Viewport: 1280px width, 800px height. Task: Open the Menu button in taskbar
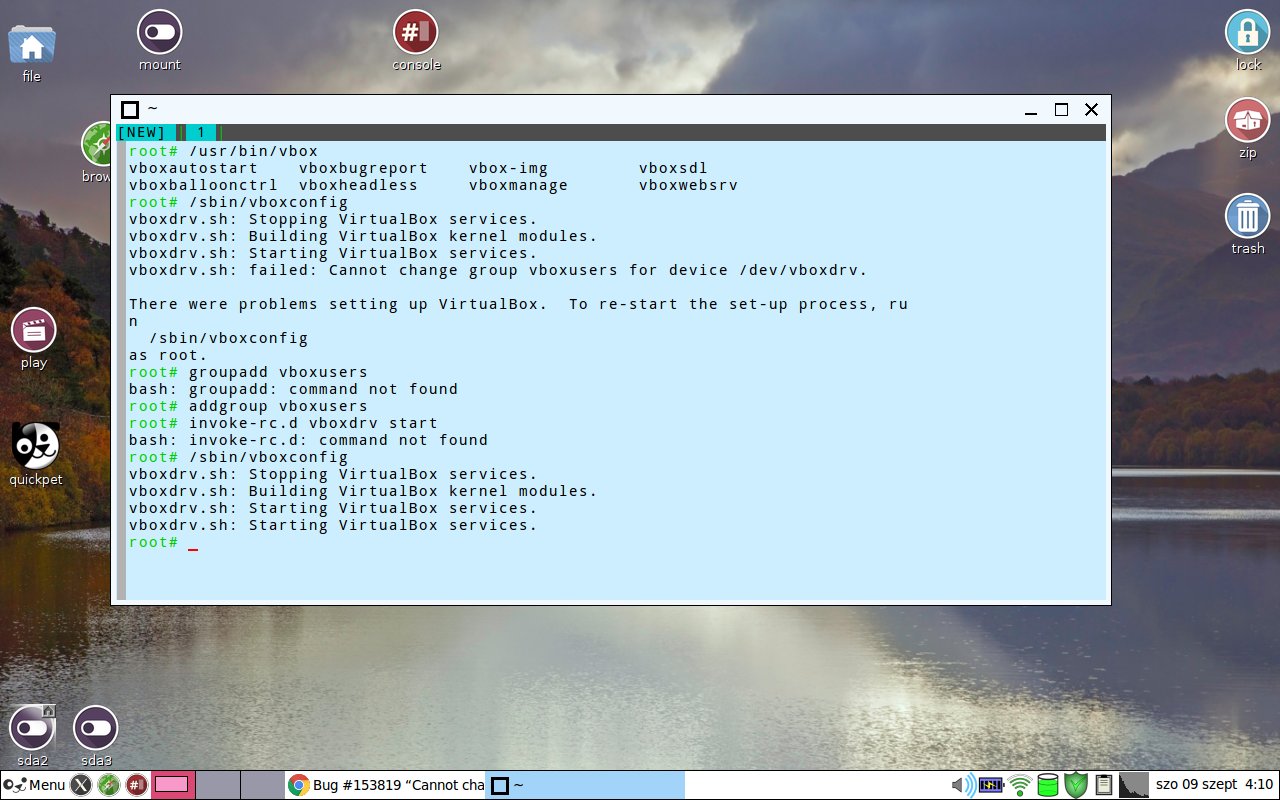[34, 785]
